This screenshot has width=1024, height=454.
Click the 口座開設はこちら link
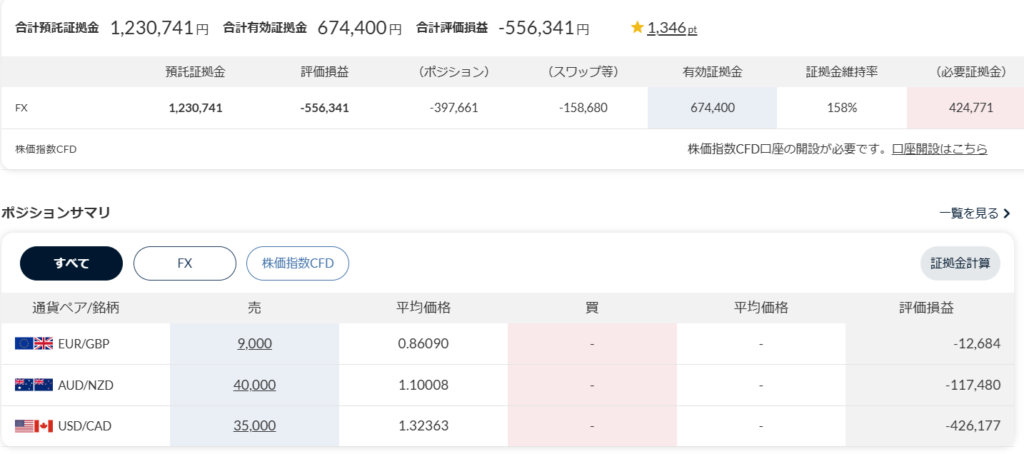pos(939,148)
